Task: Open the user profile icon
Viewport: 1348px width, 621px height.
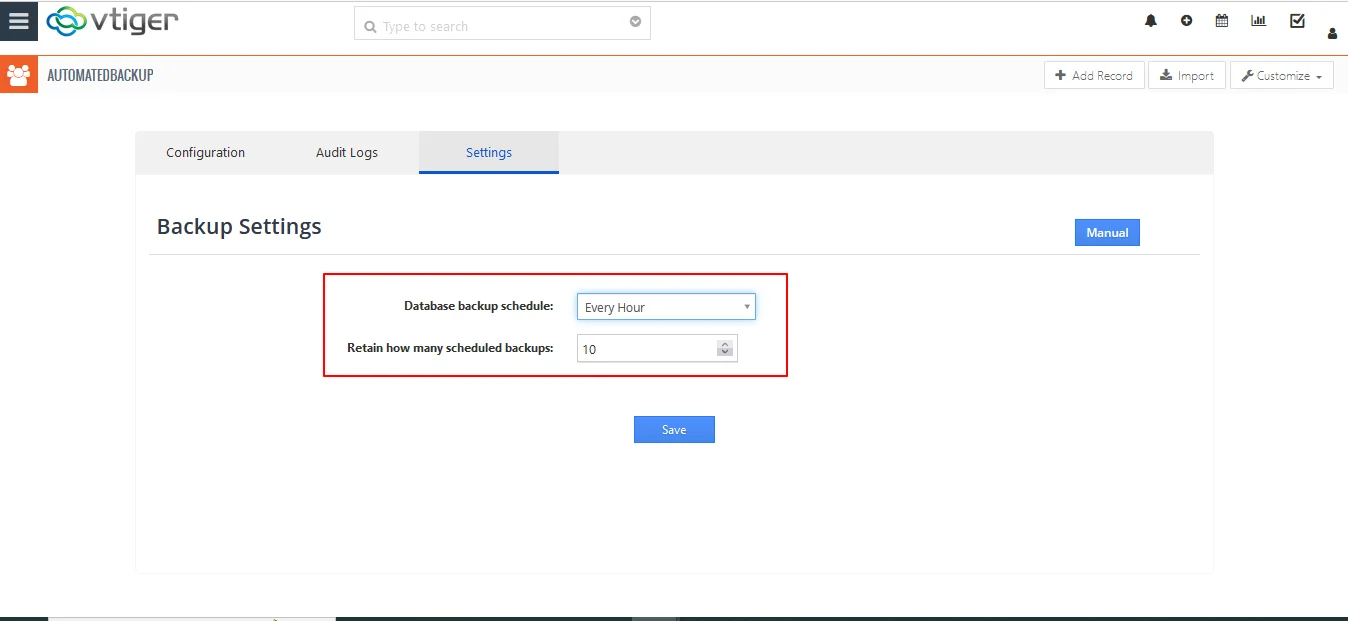Action: click(1332, 34)
